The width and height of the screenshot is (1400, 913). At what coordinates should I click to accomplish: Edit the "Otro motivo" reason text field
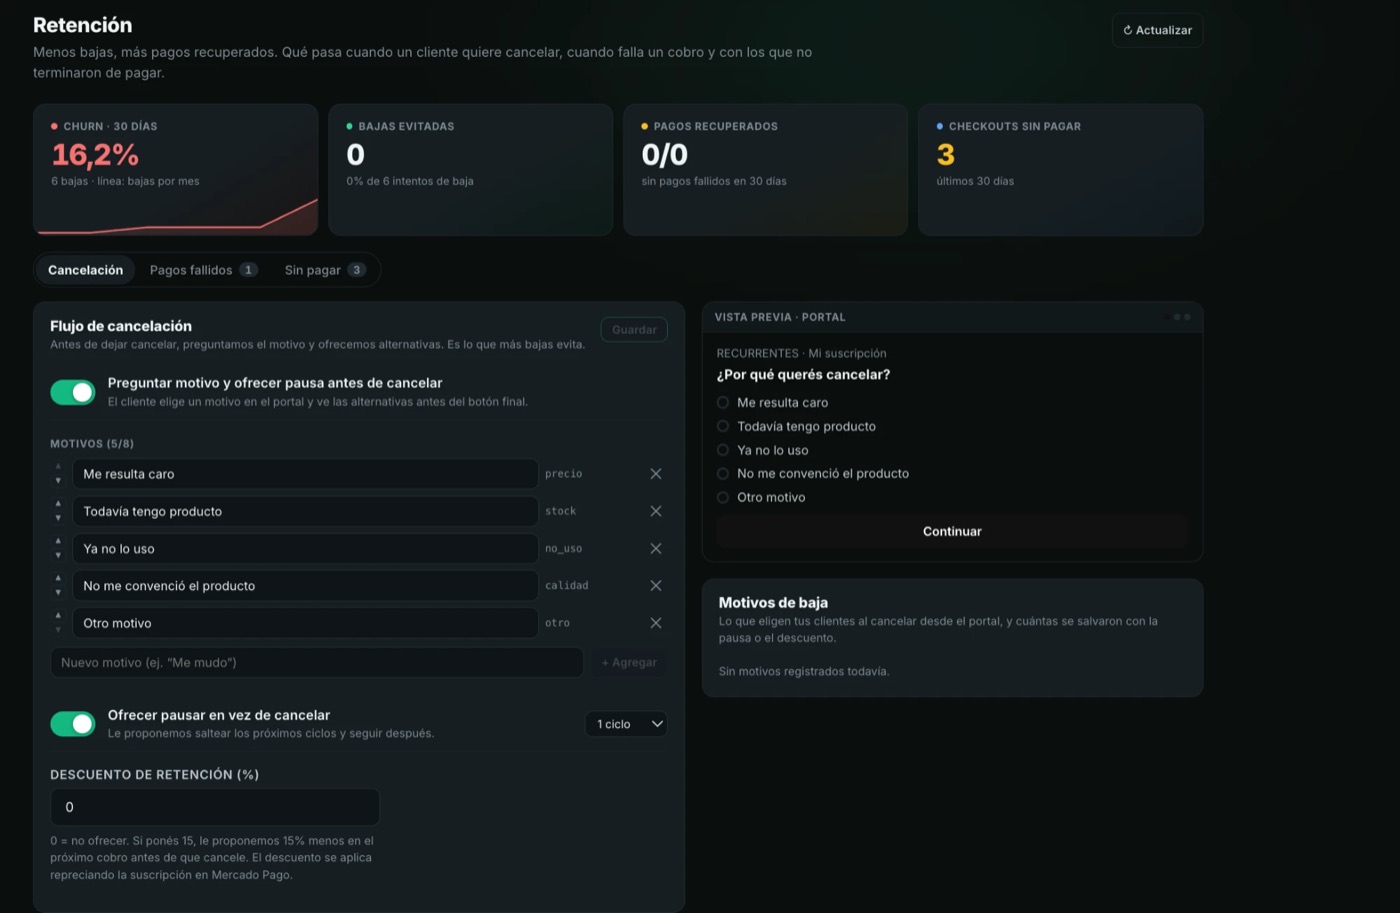(x=305, y=623)
